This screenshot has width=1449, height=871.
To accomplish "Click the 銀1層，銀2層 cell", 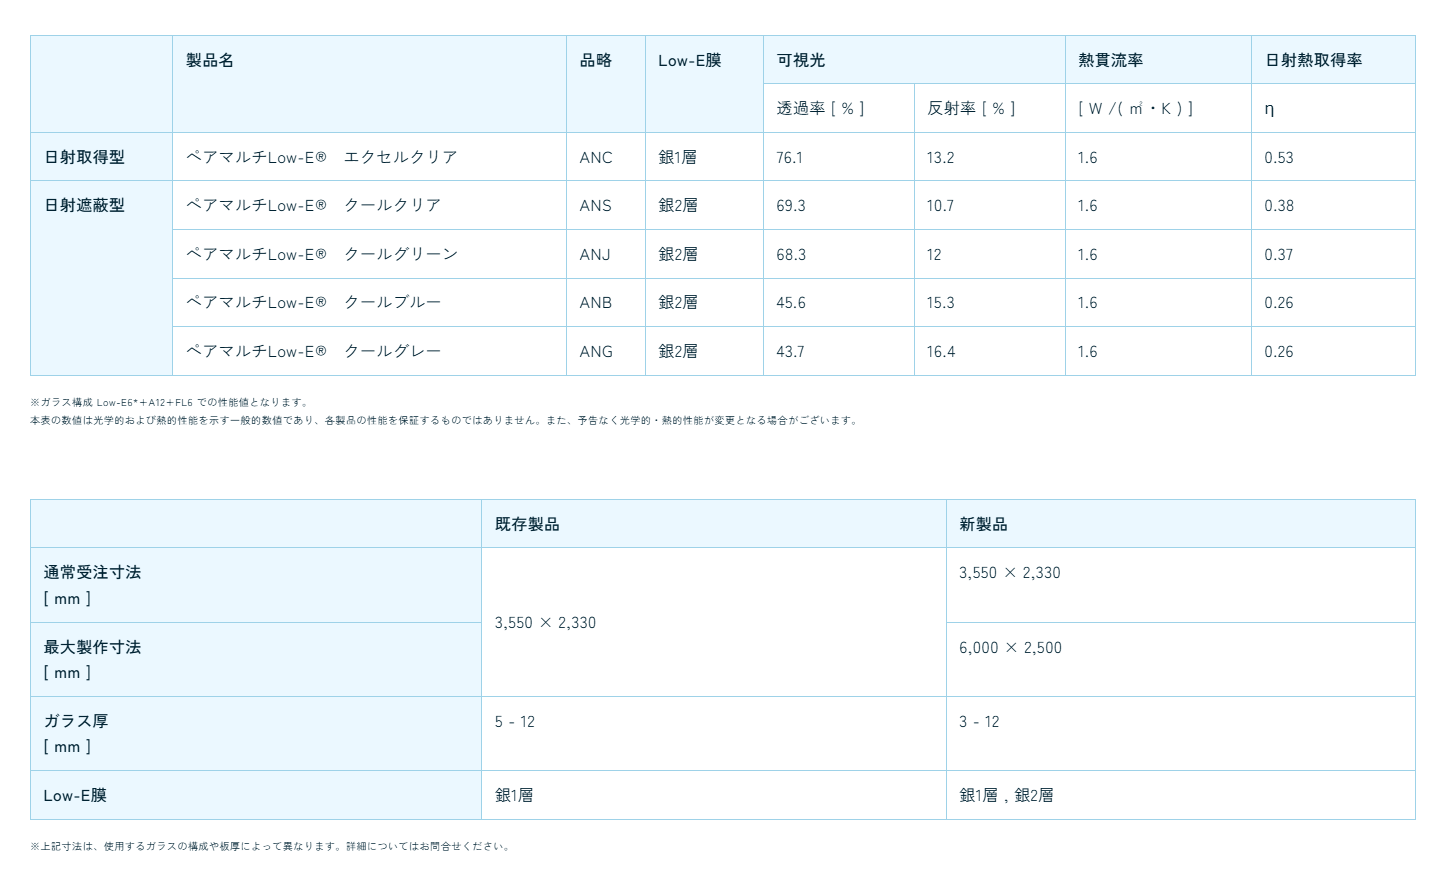I will click(x=1006, y=796).
